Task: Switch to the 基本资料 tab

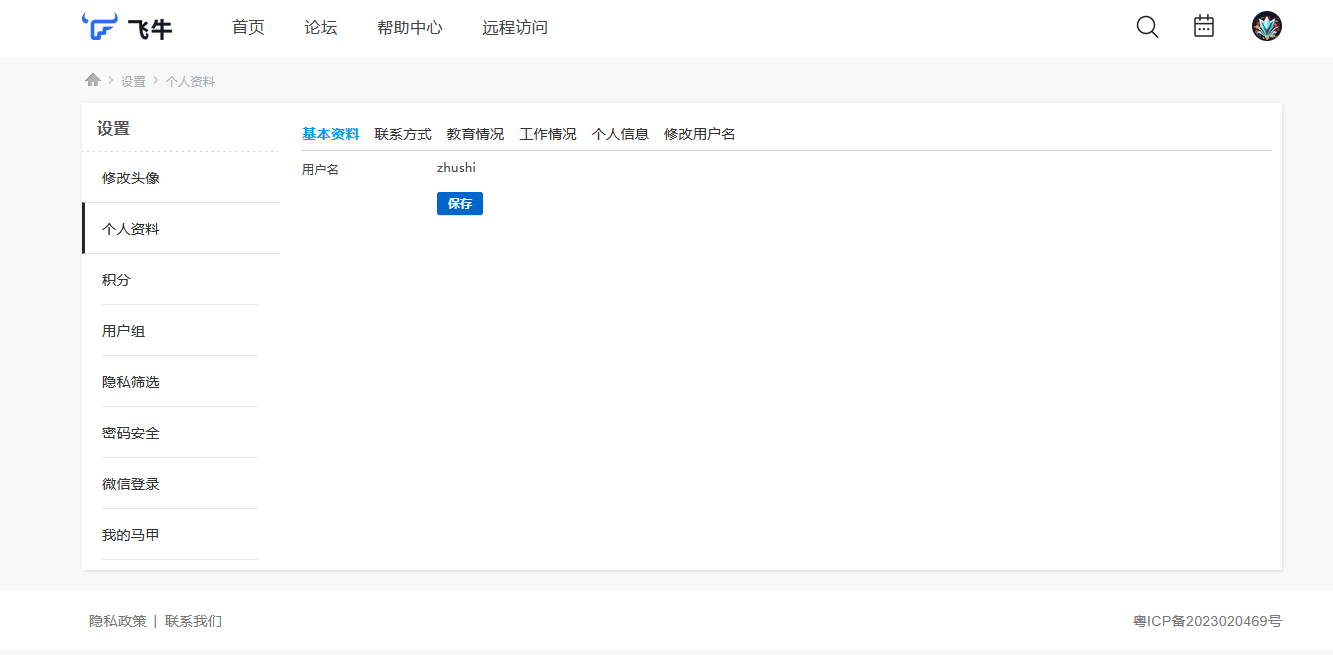Action: tap(330, 134)
